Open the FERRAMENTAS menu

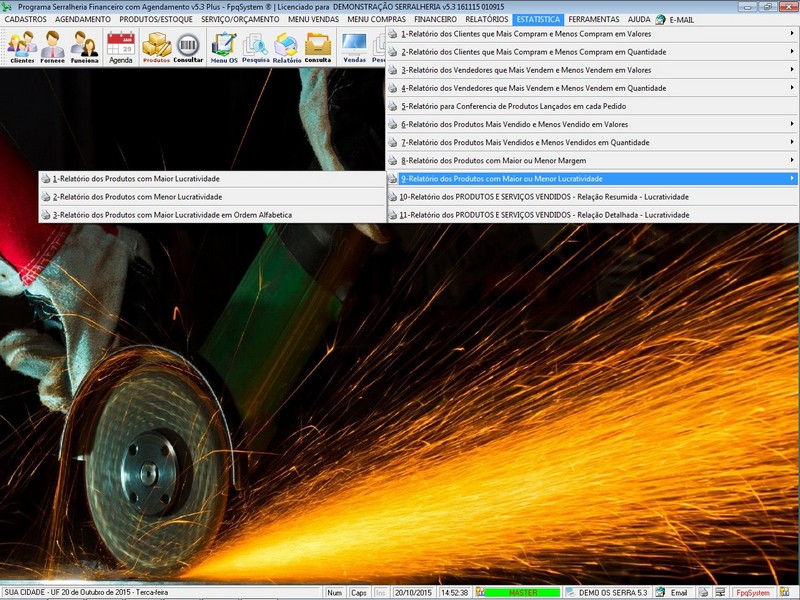pos(594,19)
